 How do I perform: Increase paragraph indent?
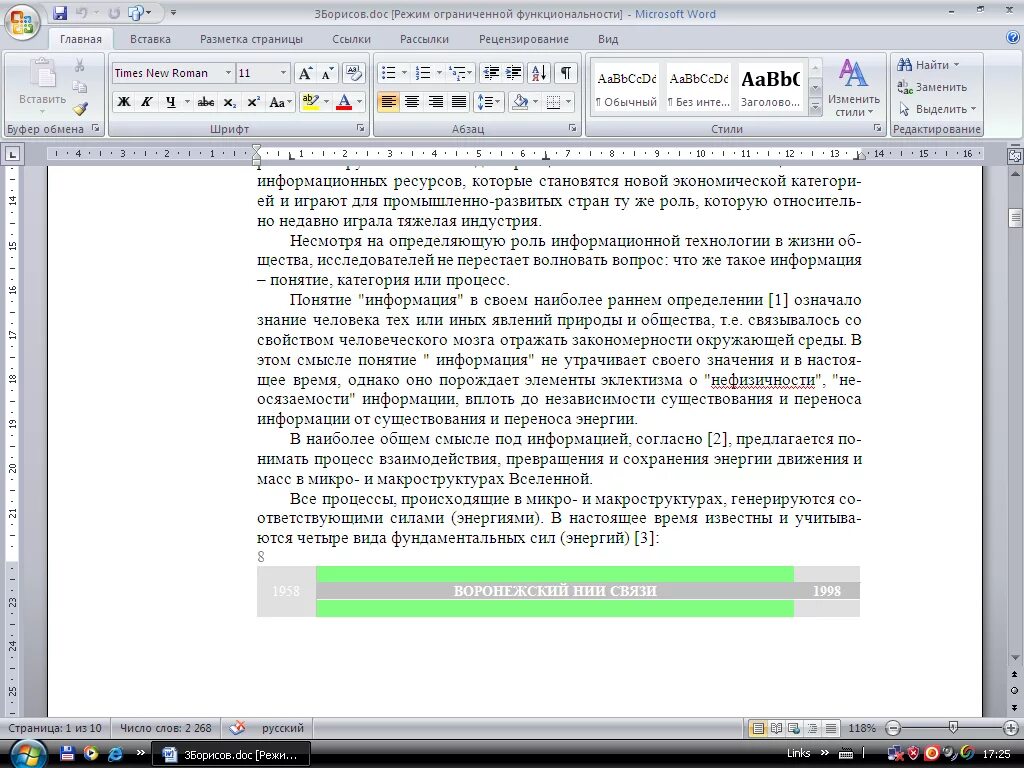pyautogui.click(x=514, y=73)
